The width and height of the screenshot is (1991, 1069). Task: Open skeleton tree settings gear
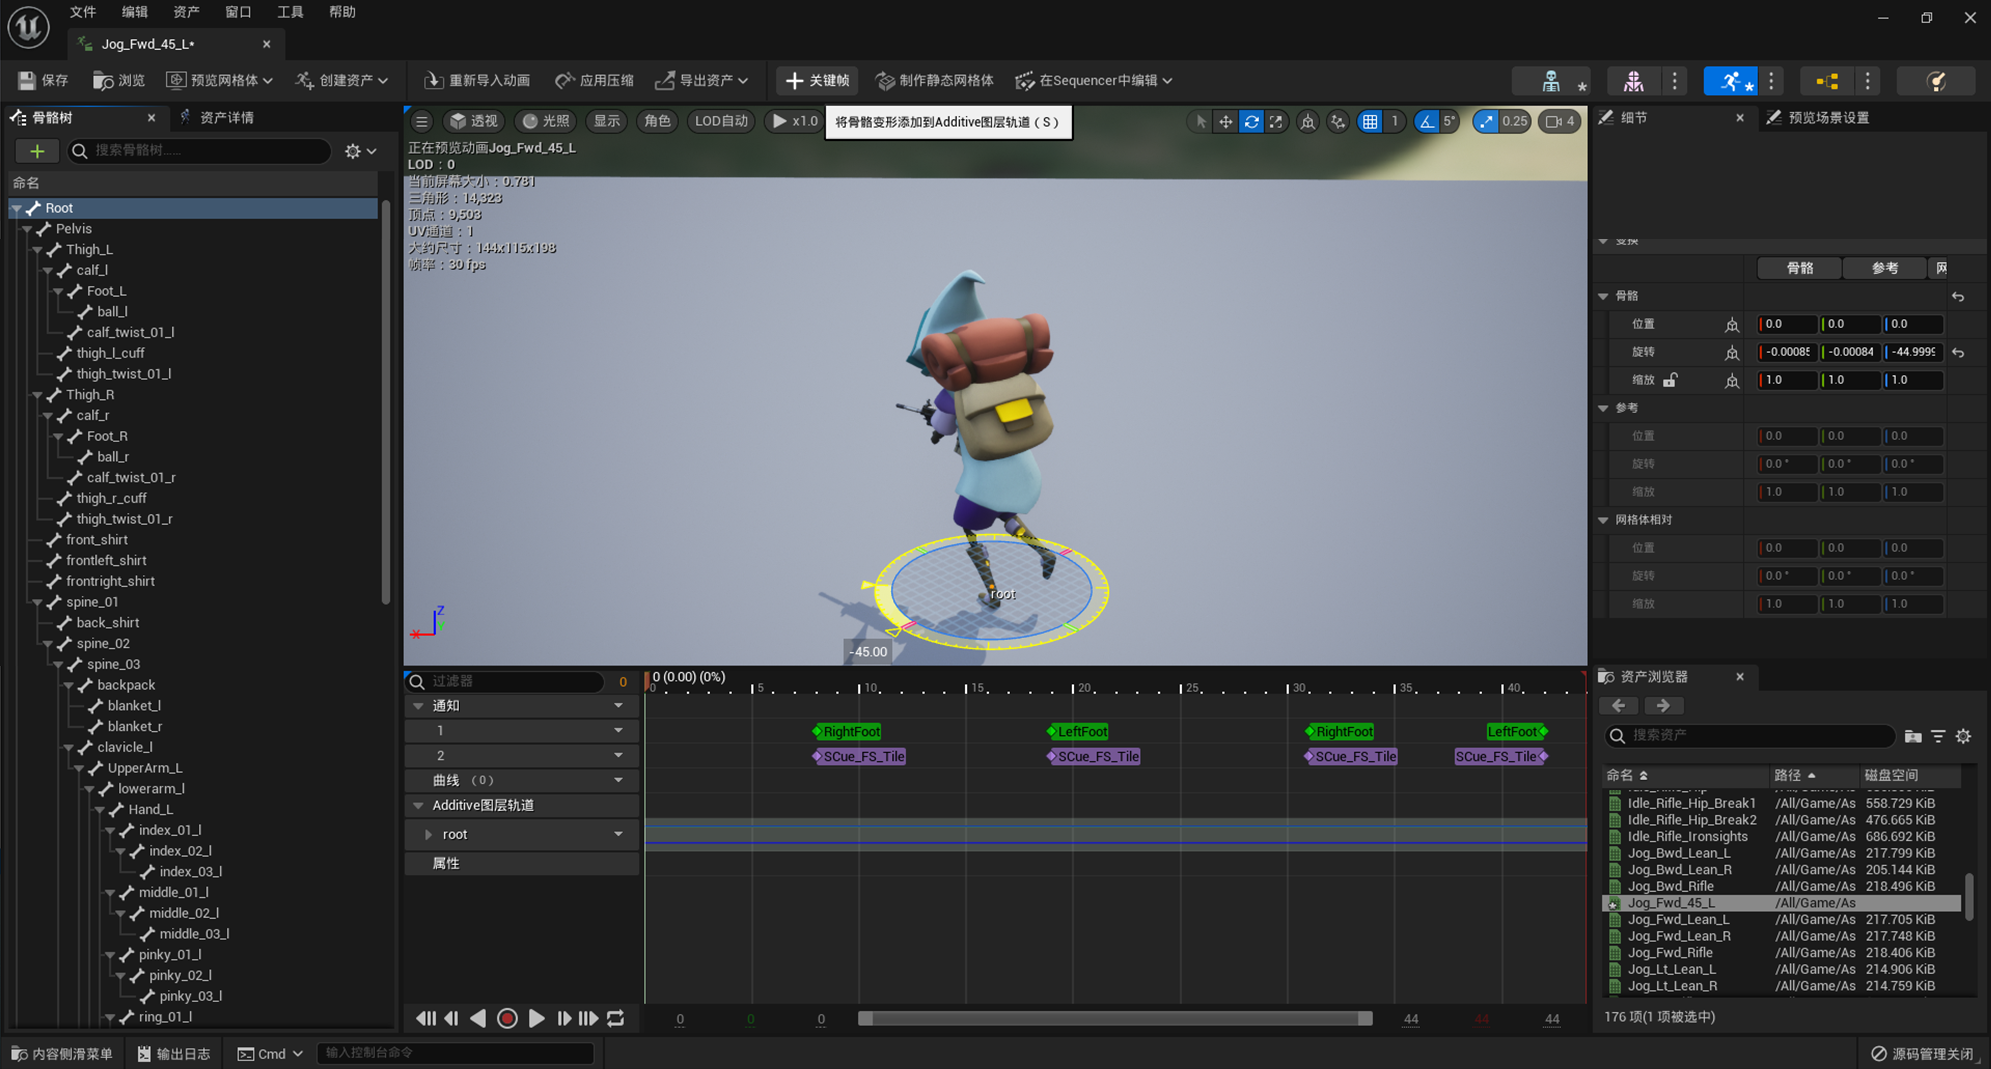(x=360, y=151)
